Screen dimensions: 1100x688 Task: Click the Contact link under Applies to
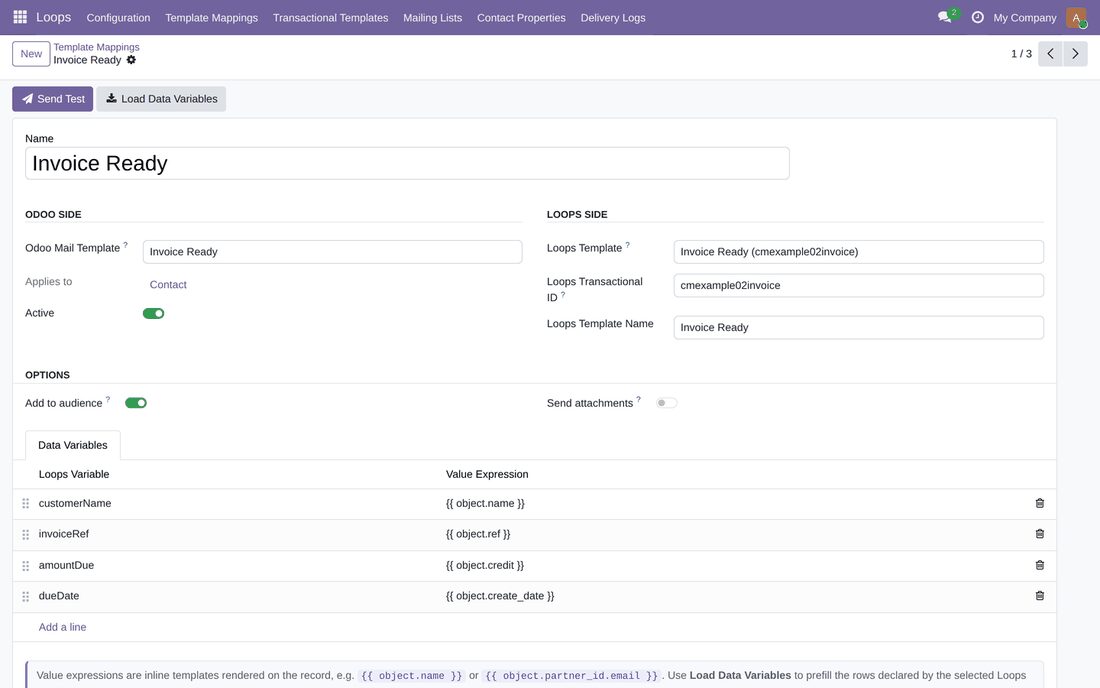coord(168,284)
